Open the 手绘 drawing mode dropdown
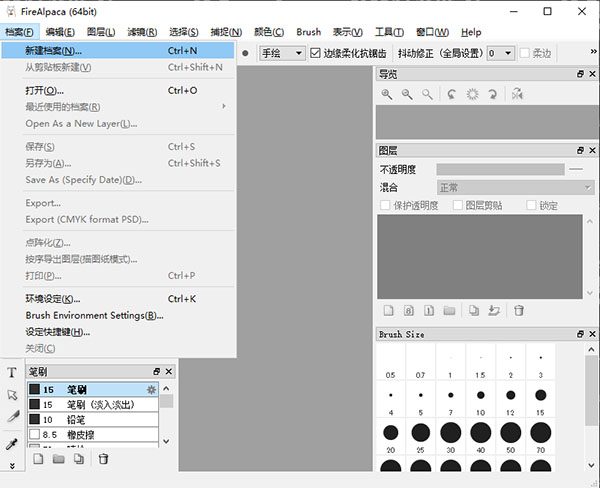Viewport: 600px width, 488px height. [281, 53]
